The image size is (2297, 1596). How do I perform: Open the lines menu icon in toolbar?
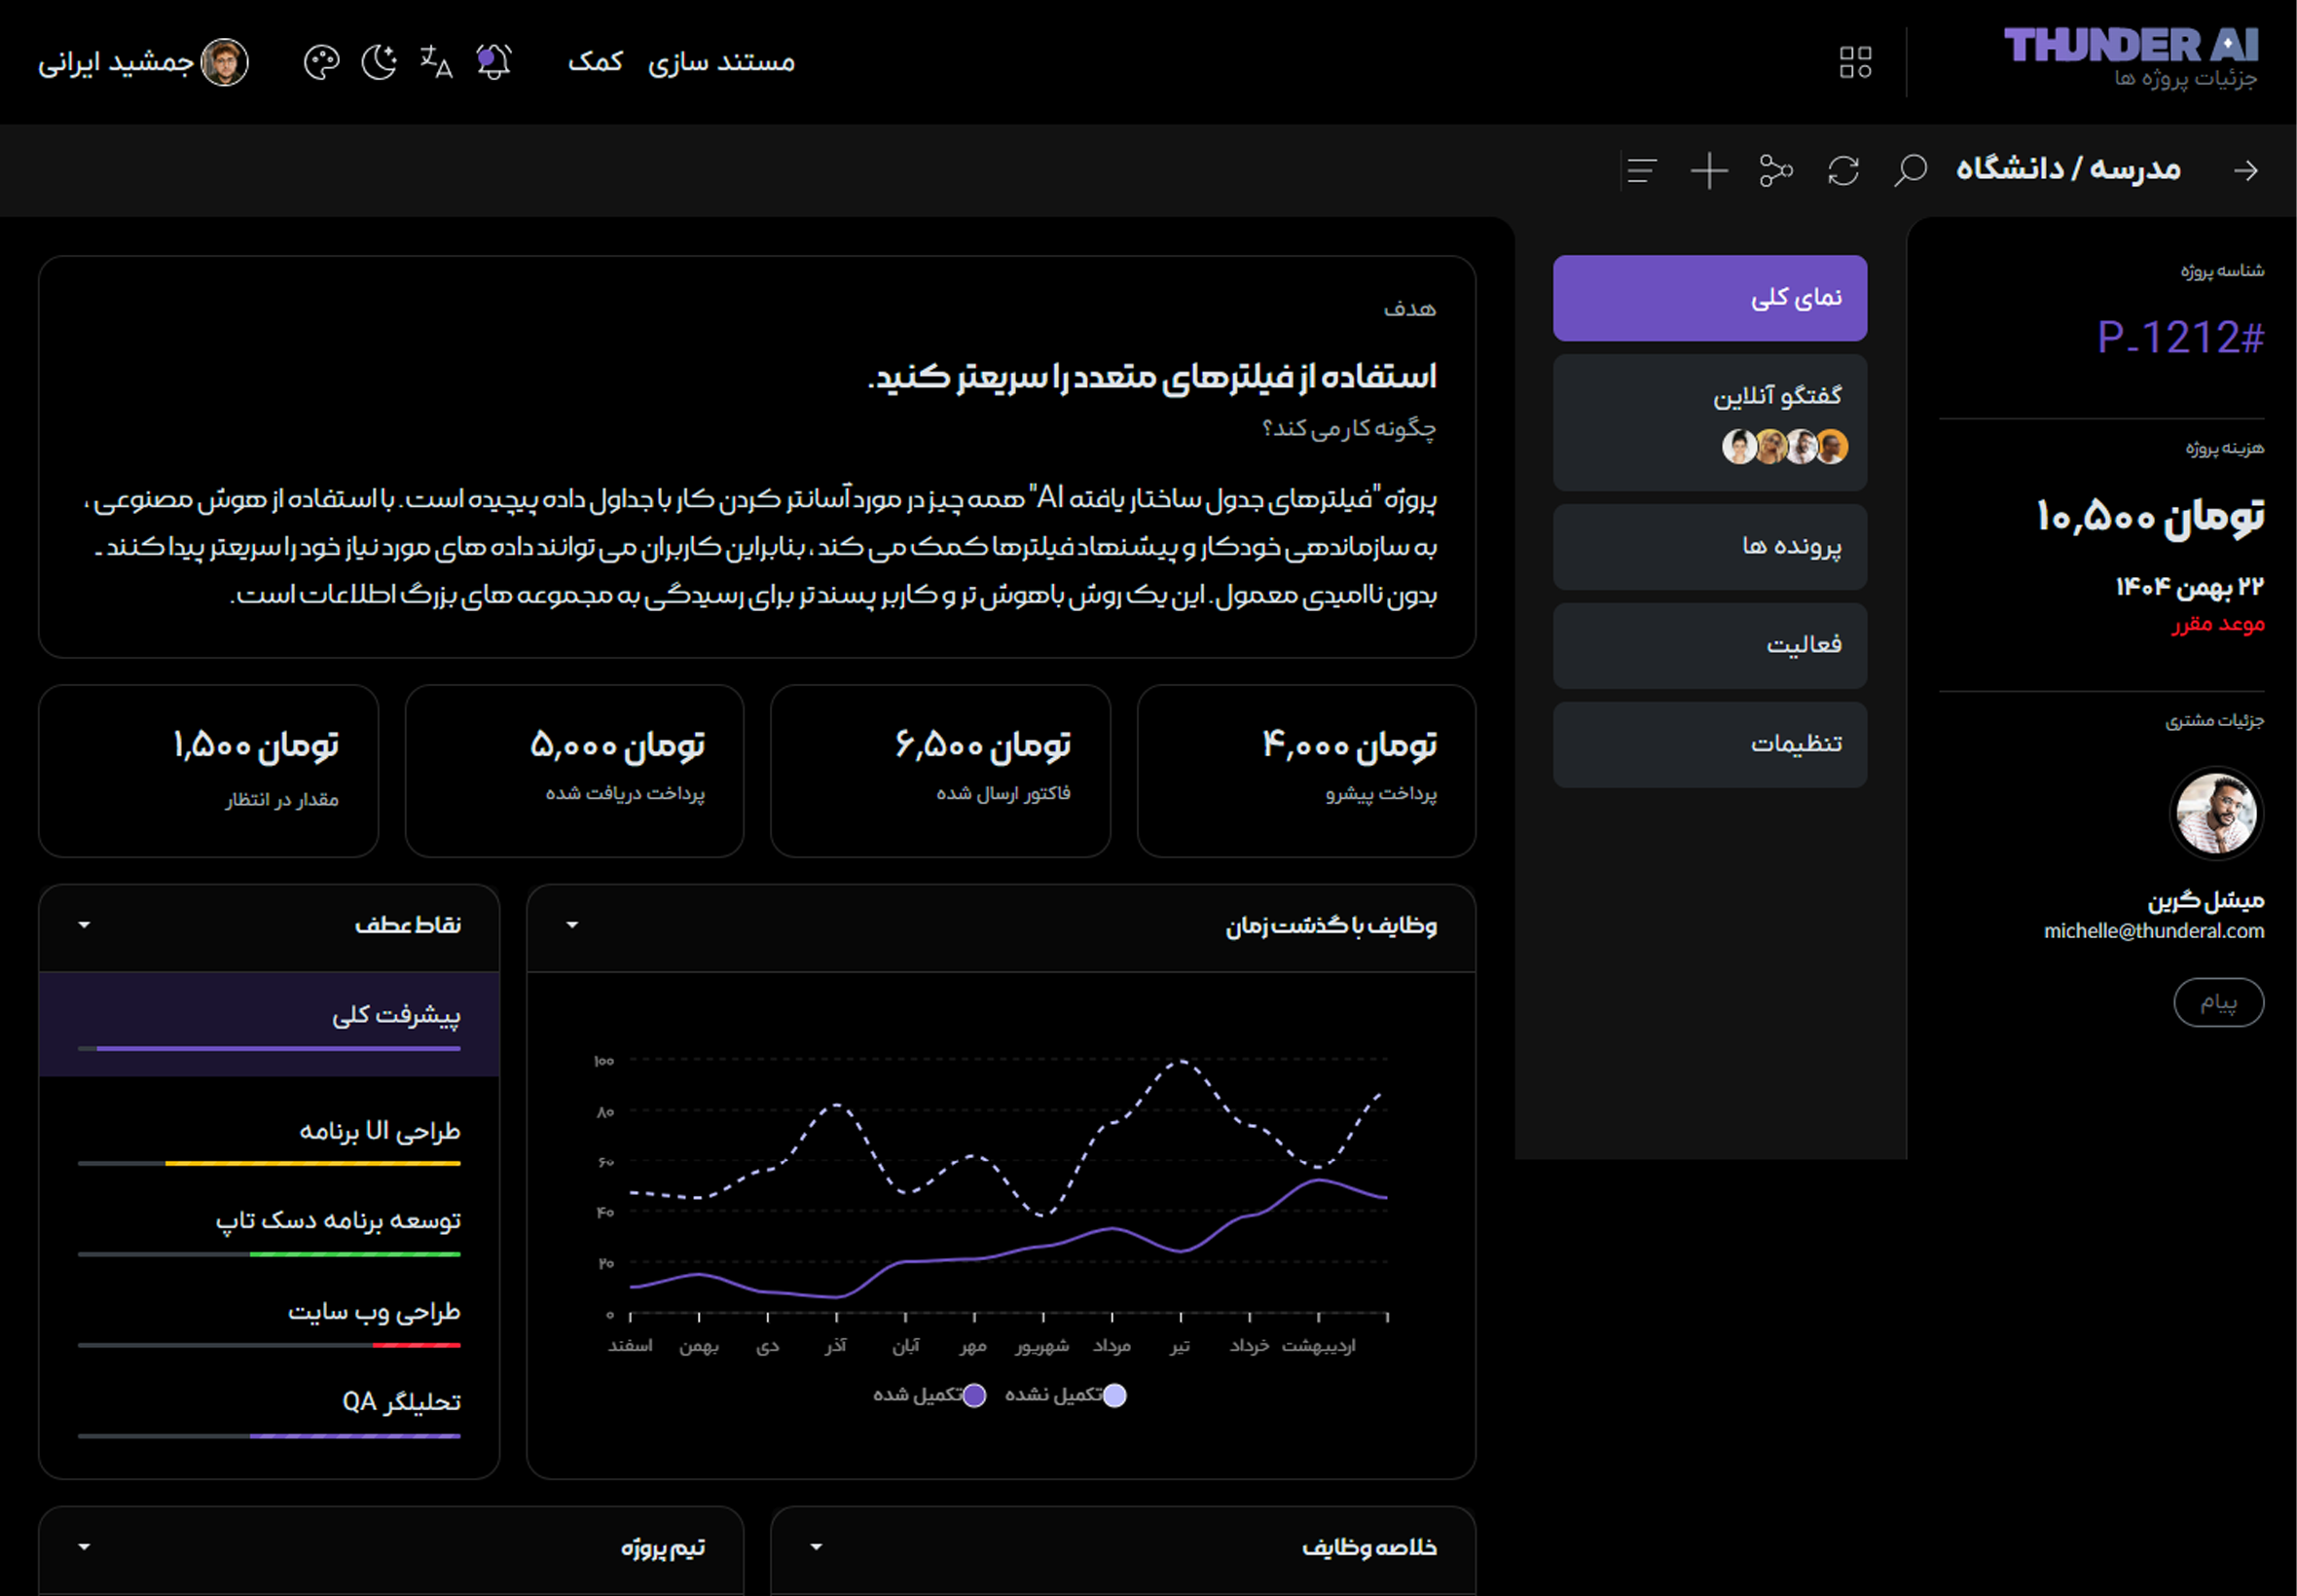(x=1642, y=170)
